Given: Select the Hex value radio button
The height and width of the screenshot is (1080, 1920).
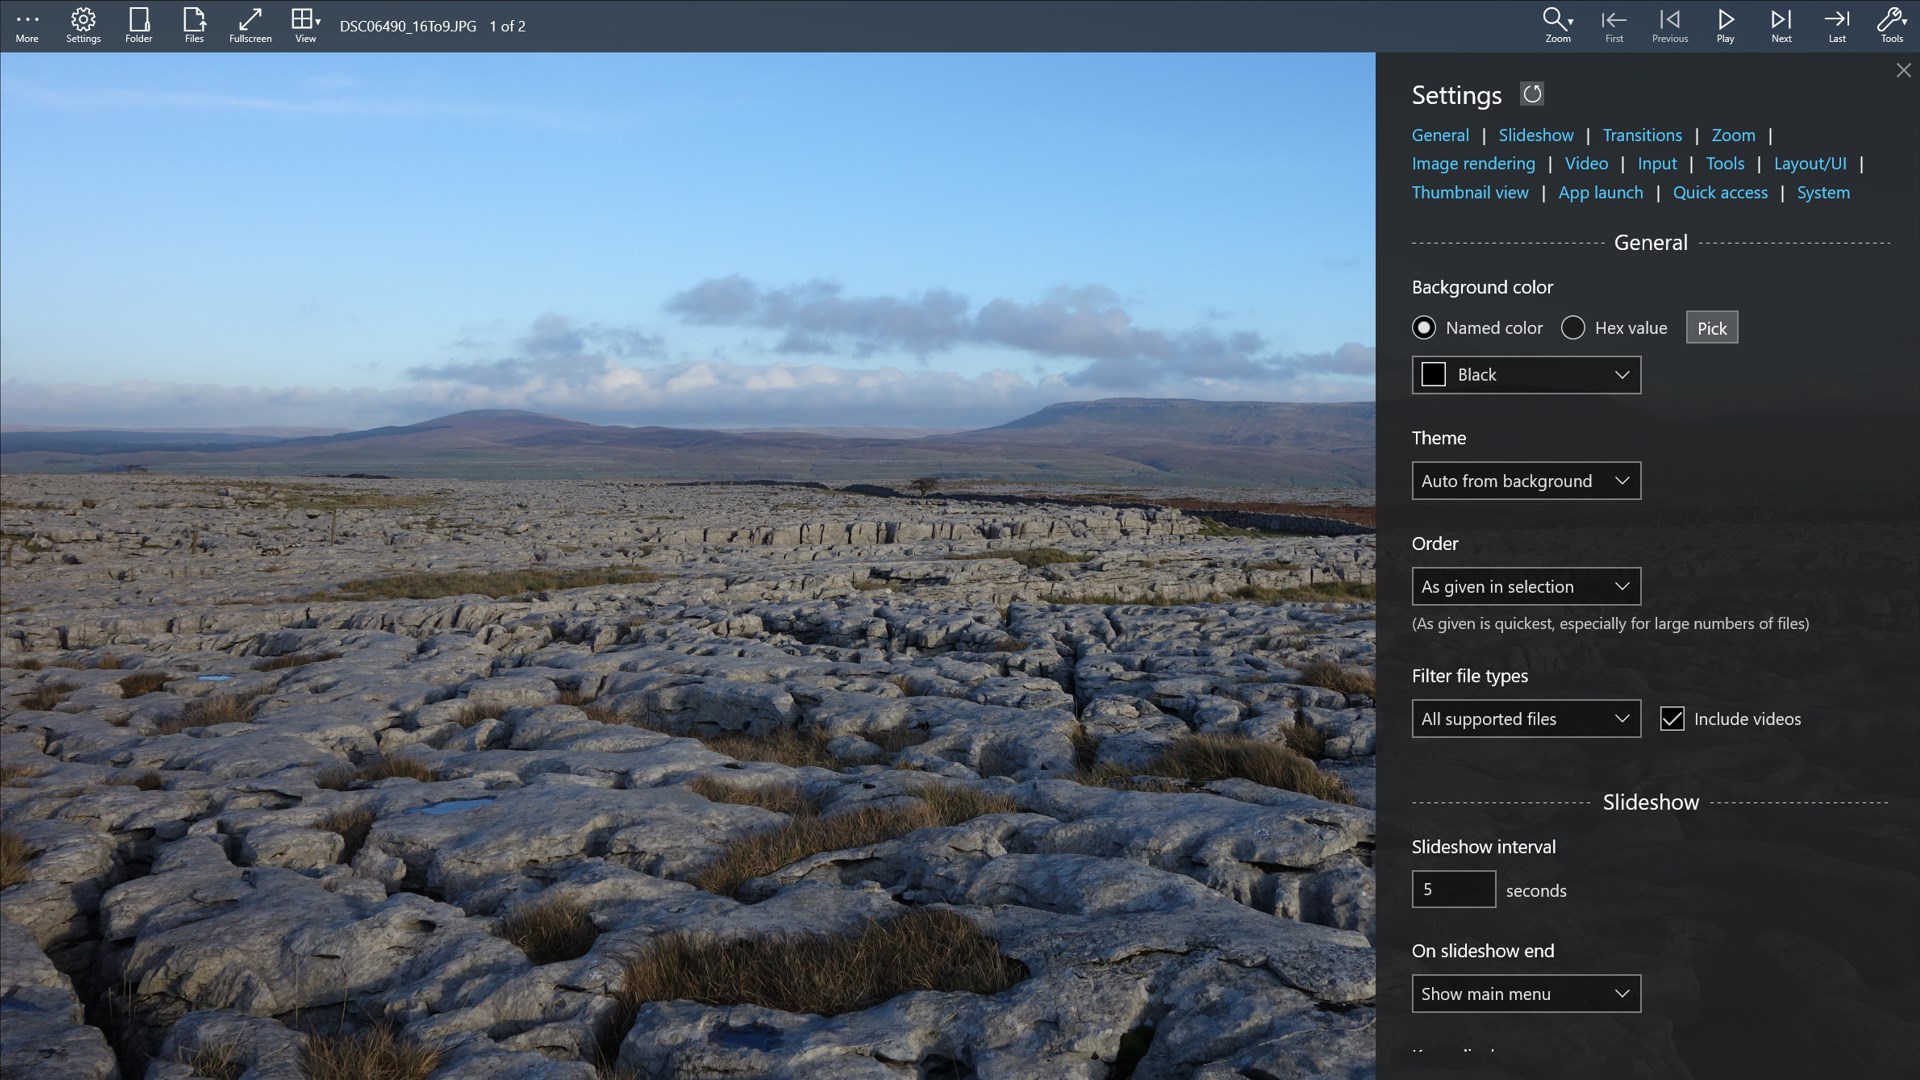Looking at the screenshot, I should pos(1572,327).
